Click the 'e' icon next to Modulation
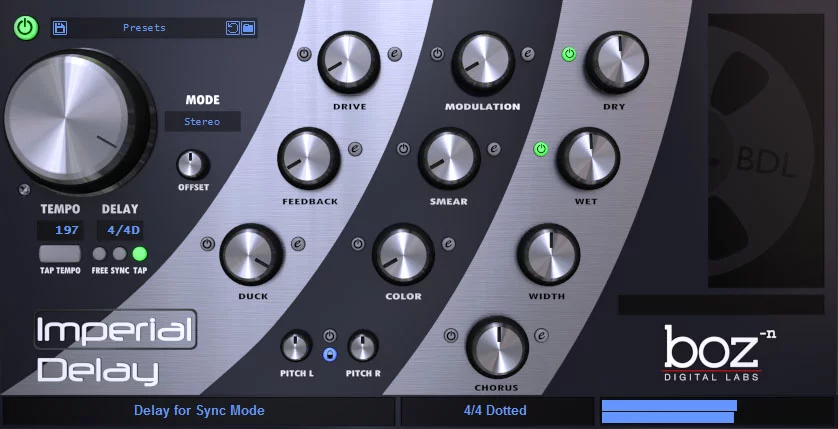 (x=528, y=54)
